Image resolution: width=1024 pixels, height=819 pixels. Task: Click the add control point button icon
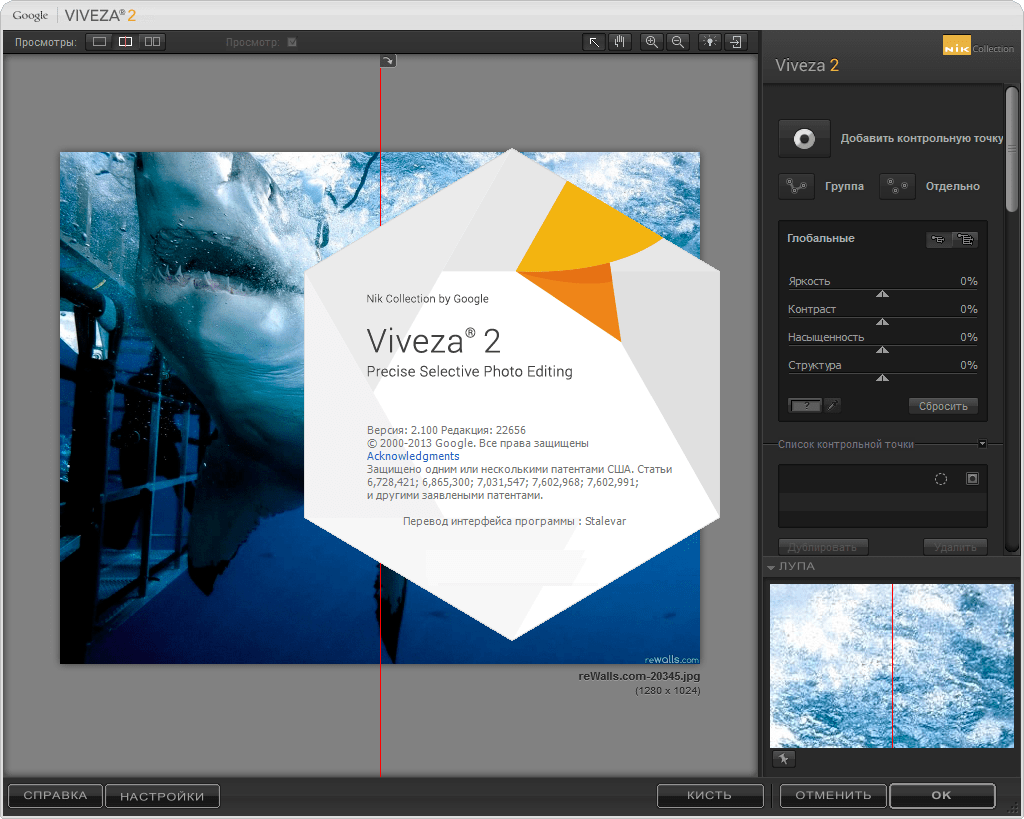point(804,139)
